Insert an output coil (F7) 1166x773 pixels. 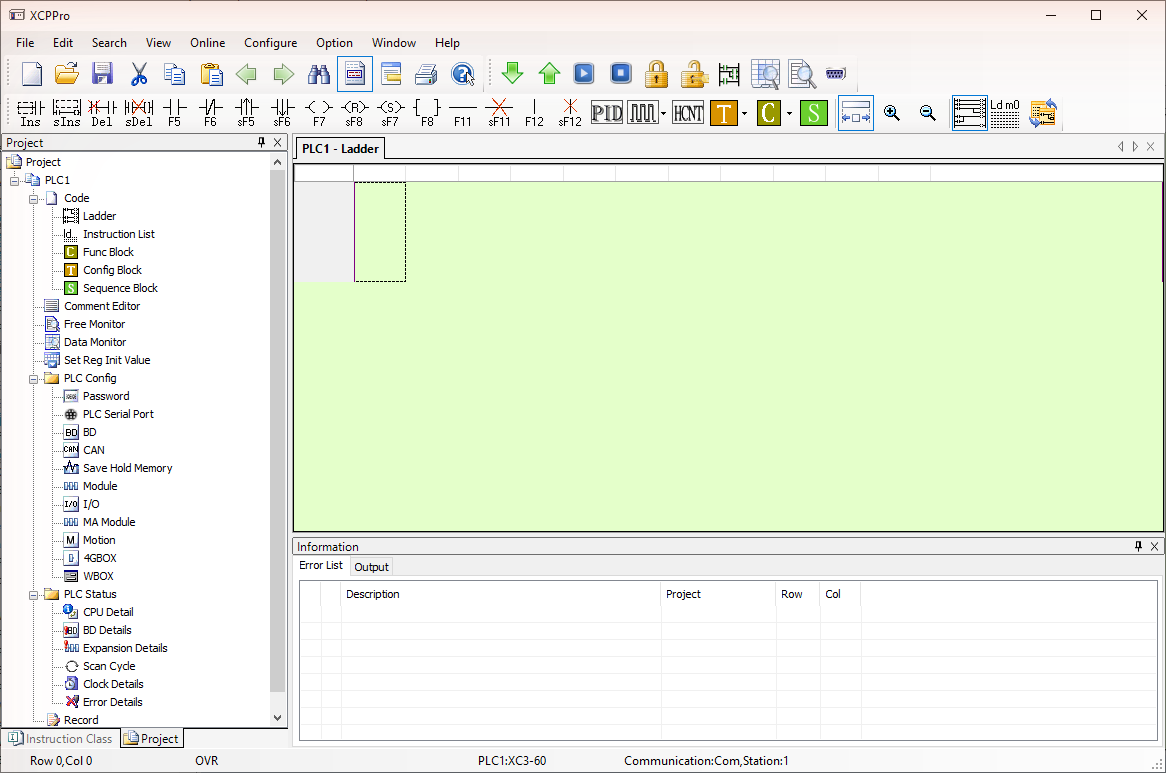tap(319, 113)
